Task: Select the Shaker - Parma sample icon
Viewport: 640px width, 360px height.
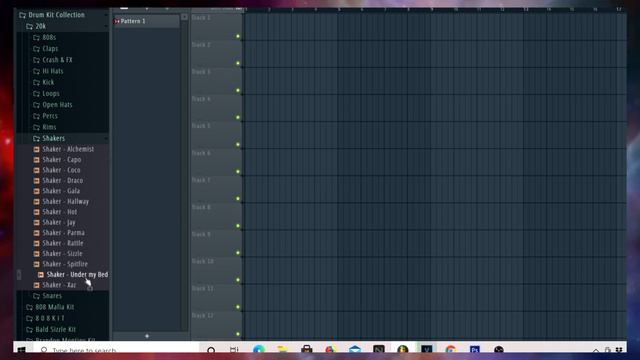Action: (x=37, y=233)
